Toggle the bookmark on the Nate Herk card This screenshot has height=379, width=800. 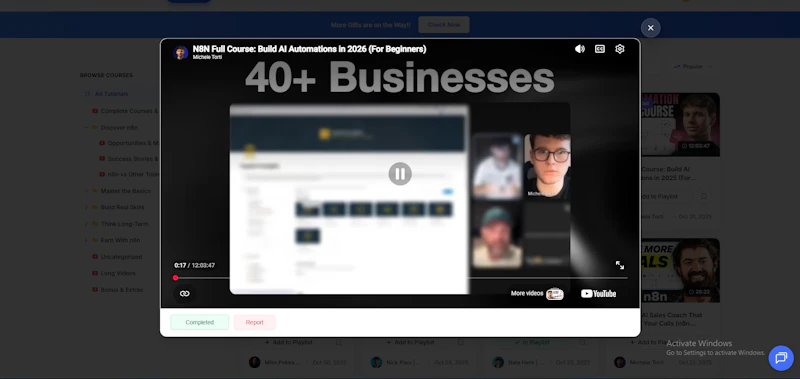tap(582, 342)
